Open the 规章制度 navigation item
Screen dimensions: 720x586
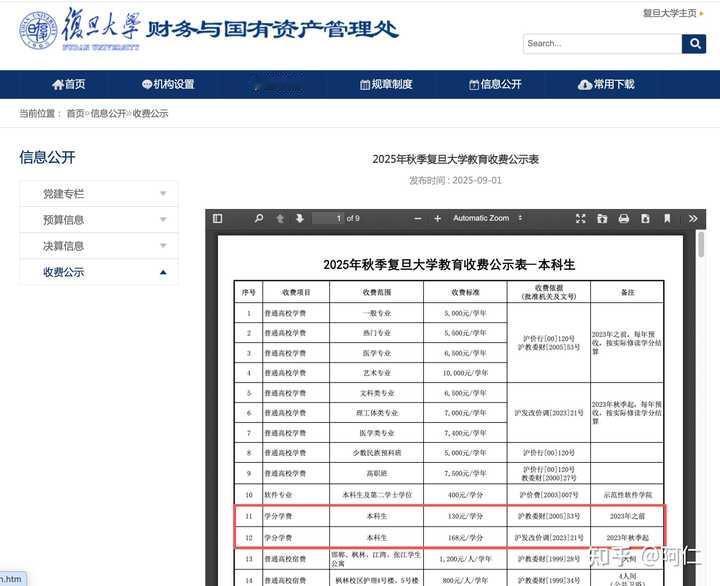(386, 85)
